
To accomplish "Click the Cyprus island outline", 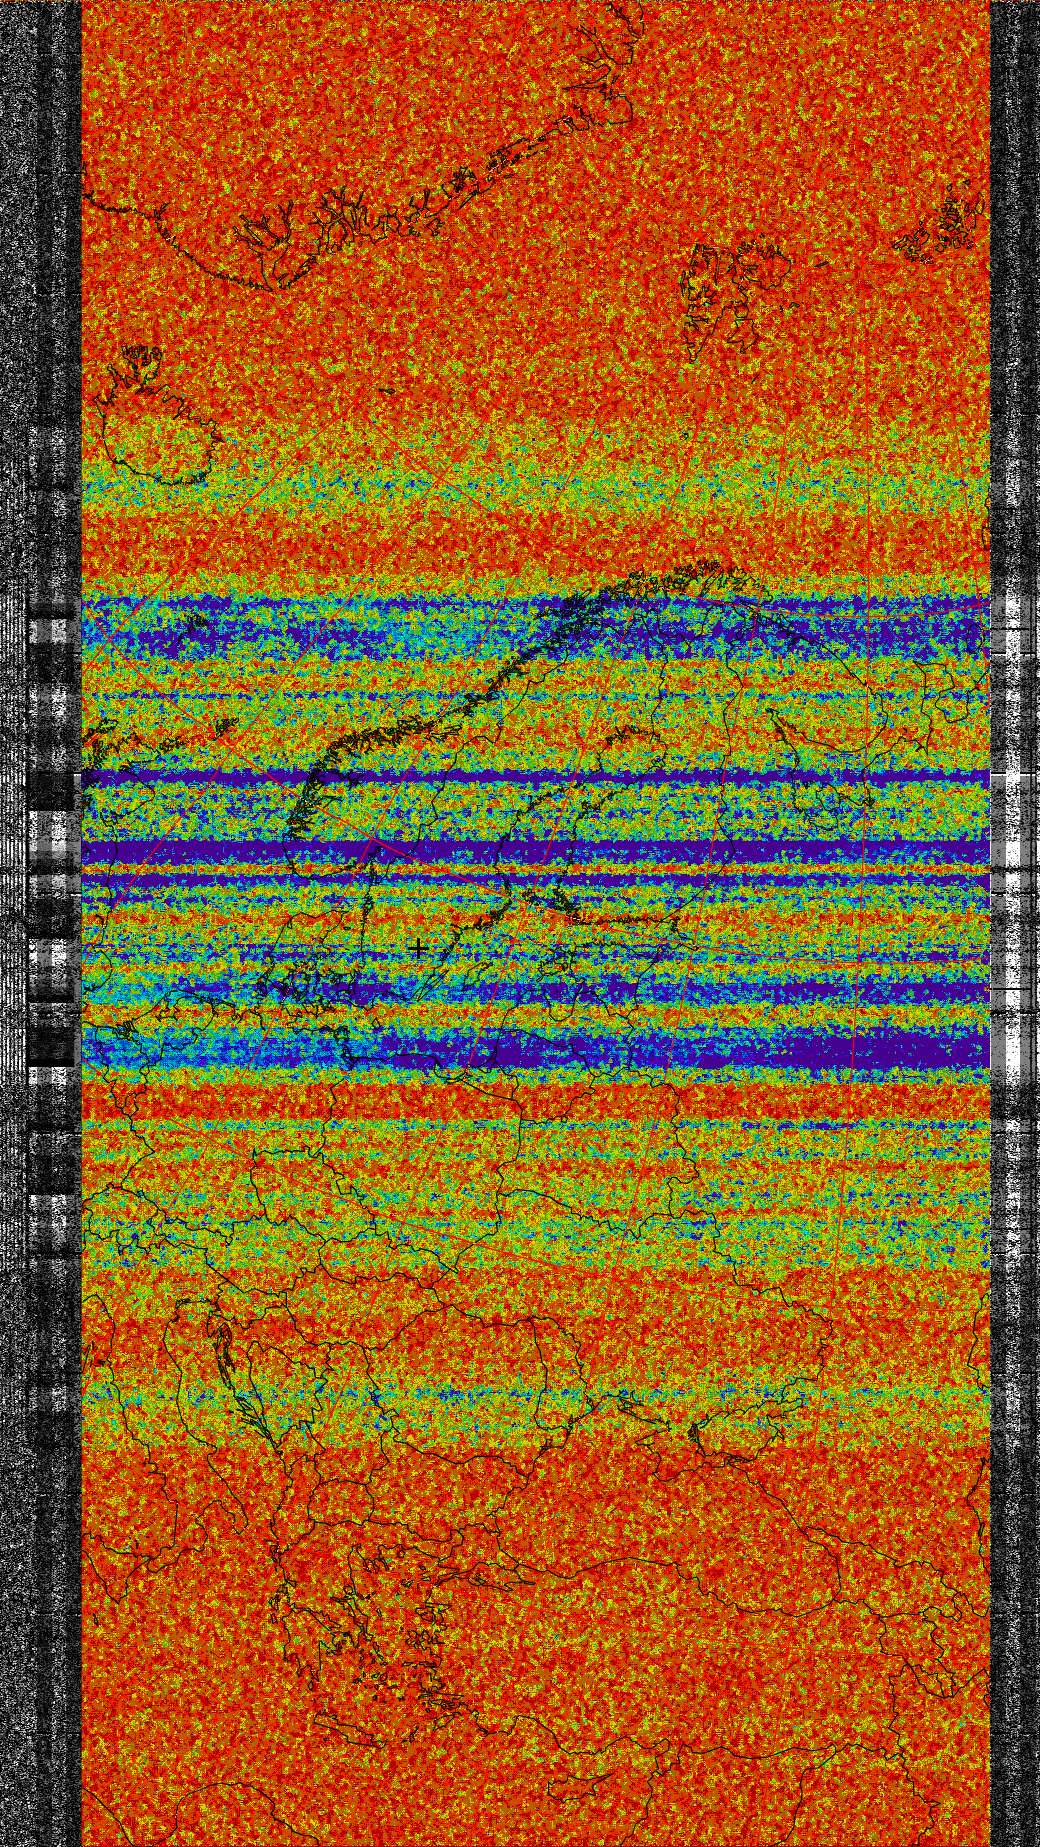I will pos(588,1785).
